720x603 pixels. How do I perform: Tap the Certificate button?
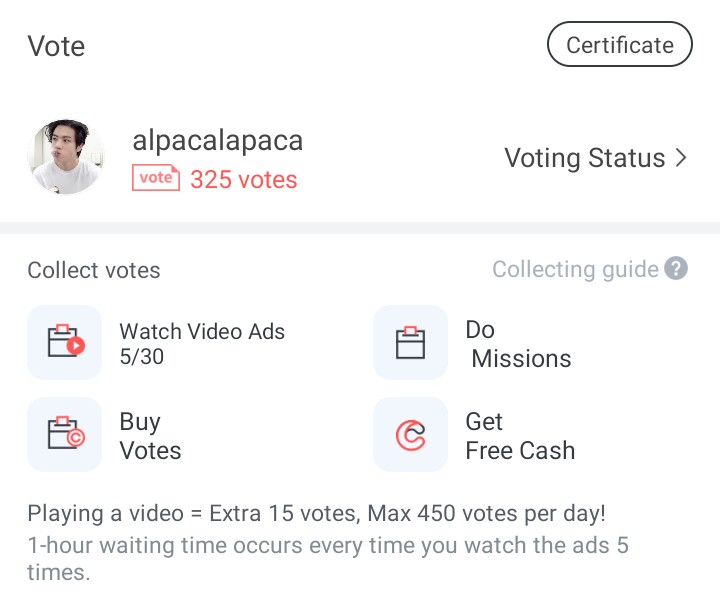coord(620,45)
